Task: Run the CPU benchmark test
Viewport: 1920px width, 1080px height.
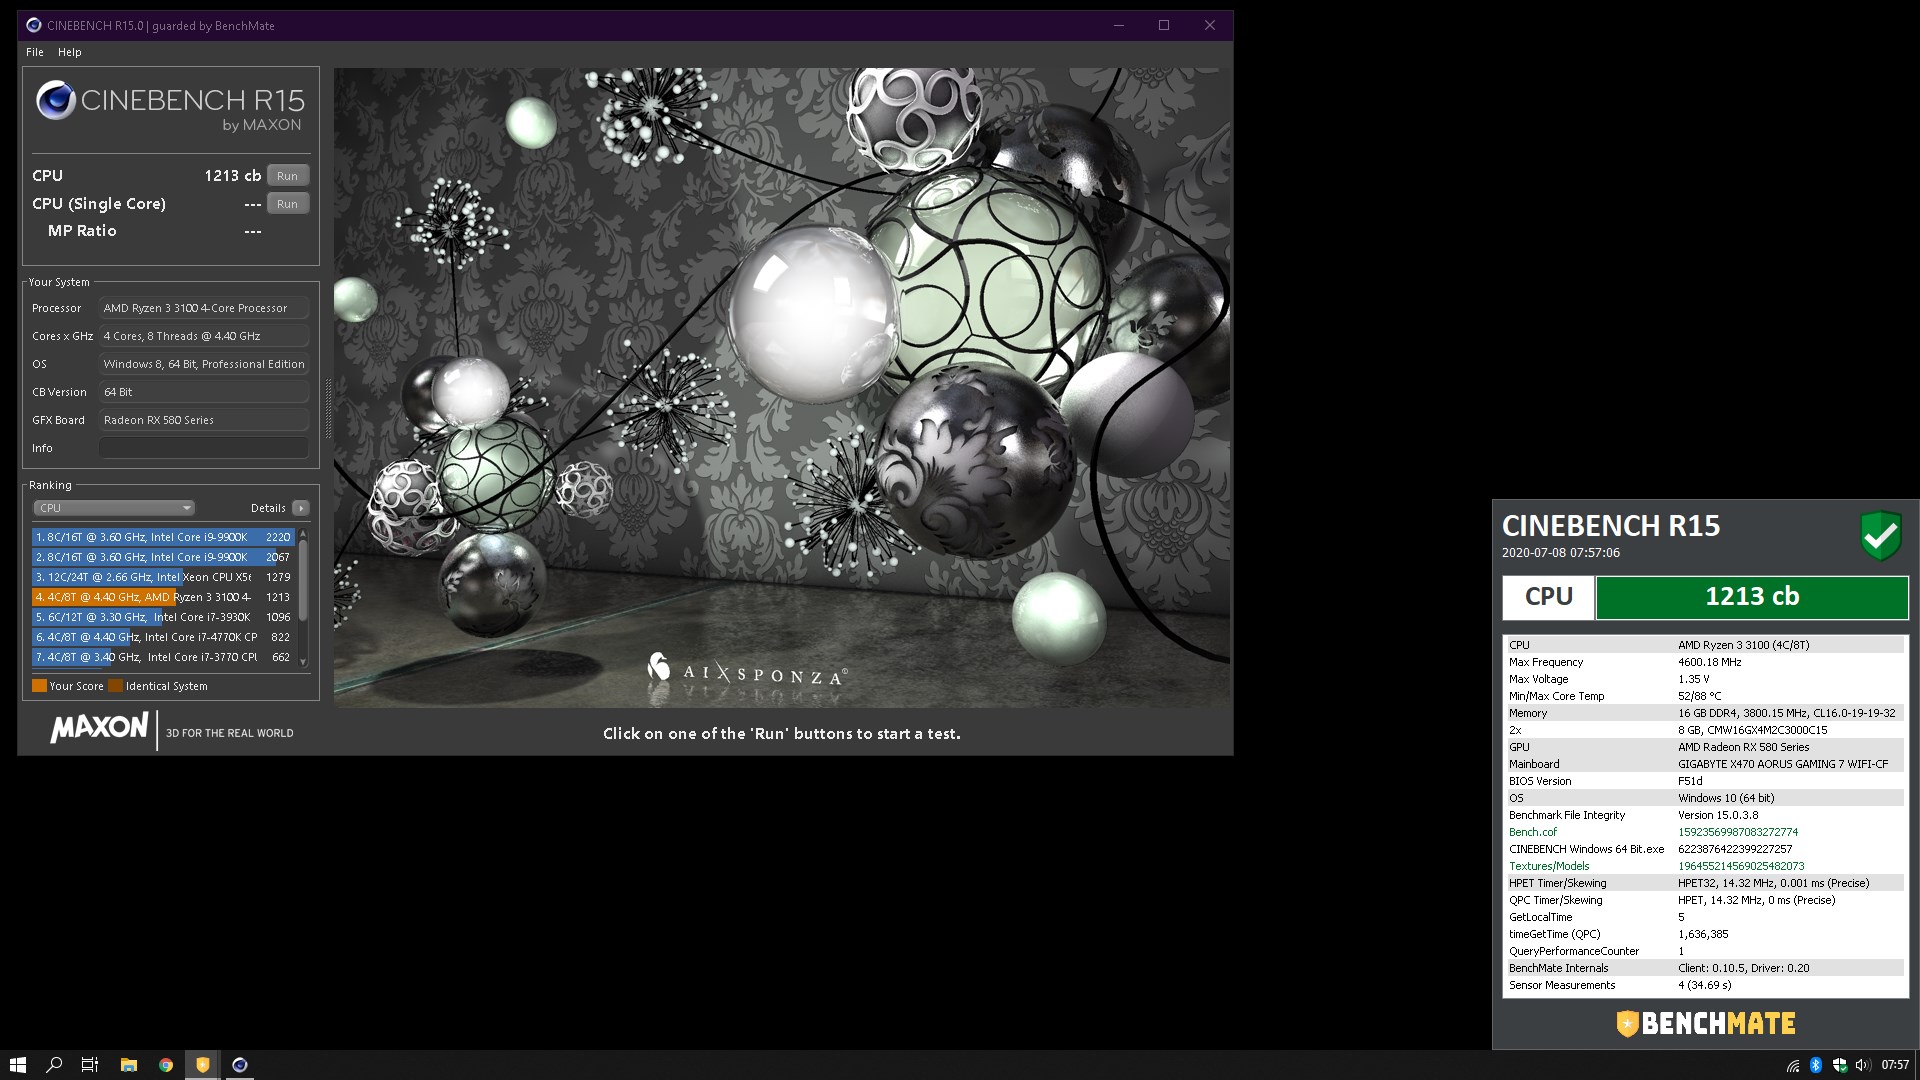Action: click(288, 176)
